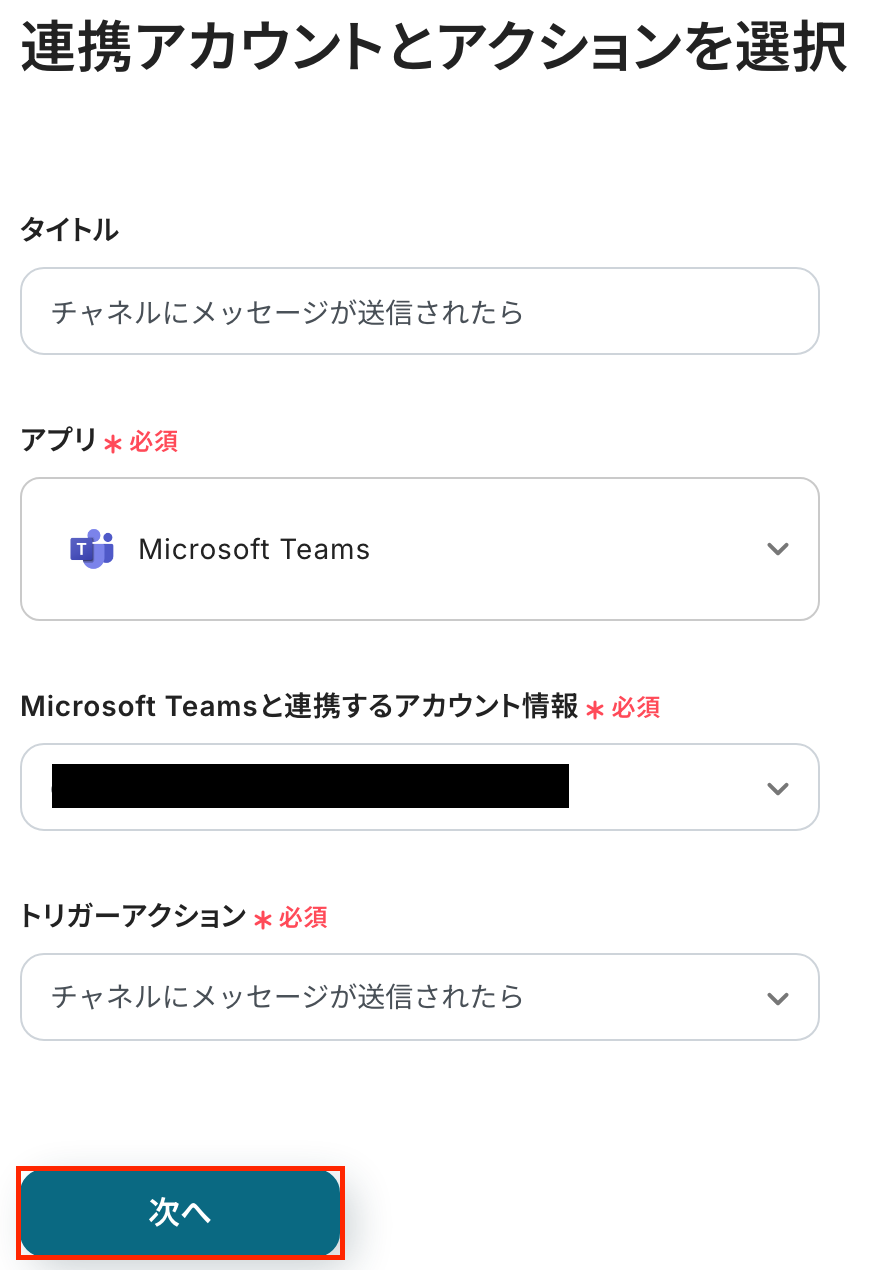Click the asterisk beside トリガーアクション
This screenshot has height=1270, width=886.
point(263,920)
